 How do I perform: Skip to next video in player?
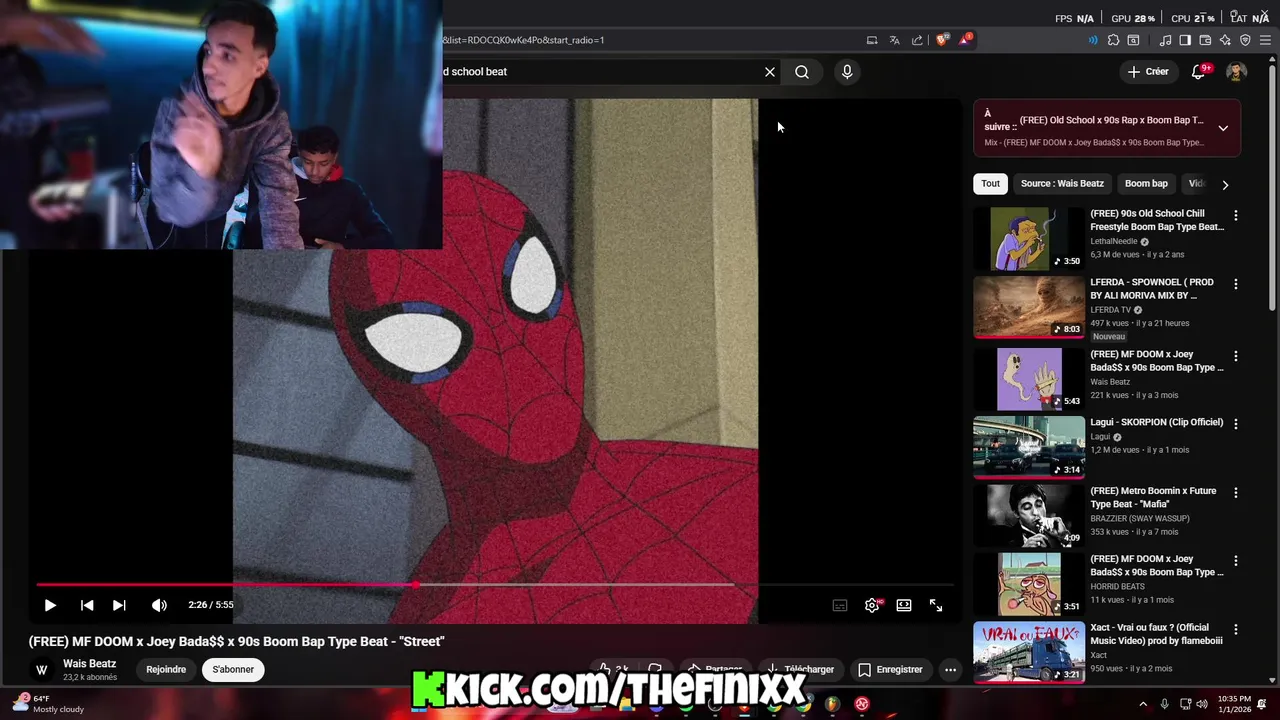tap(119, 605)
